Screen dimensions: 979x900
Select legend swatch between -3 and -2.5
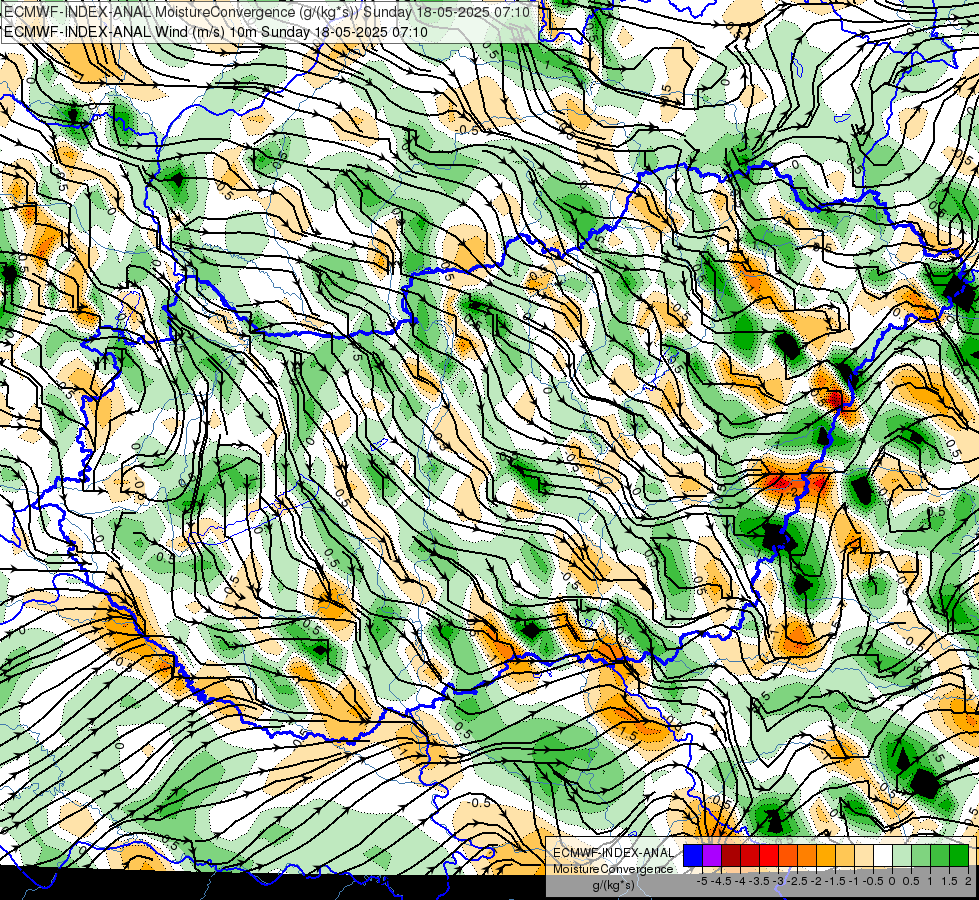788,856
